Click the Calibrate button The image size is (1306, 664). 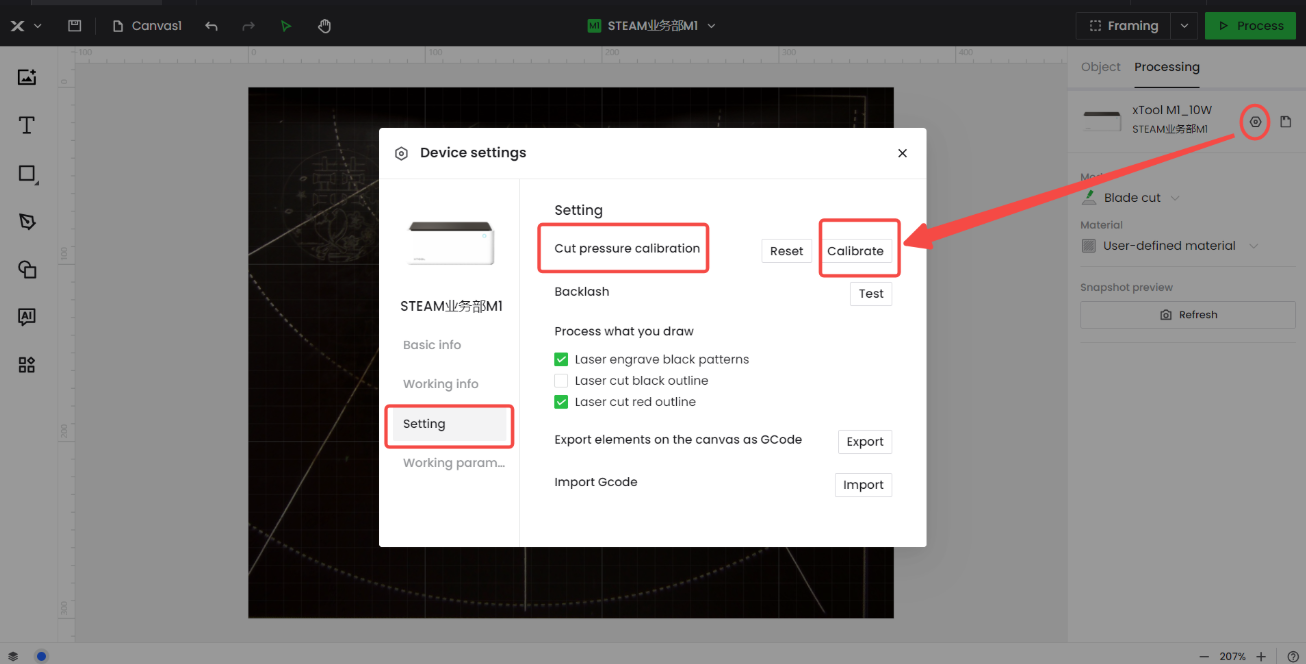[x=855, y=251]
